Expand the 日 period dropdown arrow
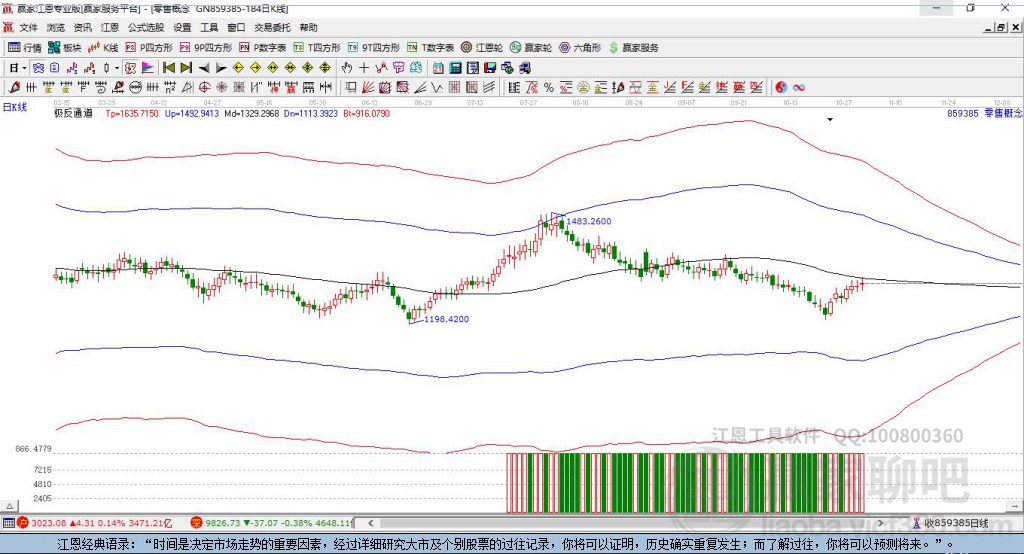 coord(25,68)
